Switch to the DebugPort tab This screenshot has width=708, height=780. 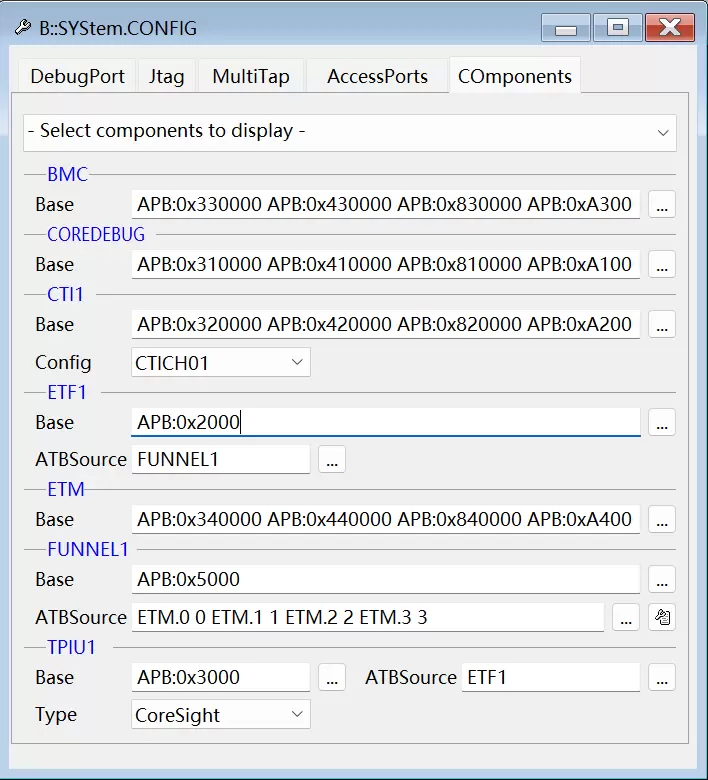tap(78, 77)
